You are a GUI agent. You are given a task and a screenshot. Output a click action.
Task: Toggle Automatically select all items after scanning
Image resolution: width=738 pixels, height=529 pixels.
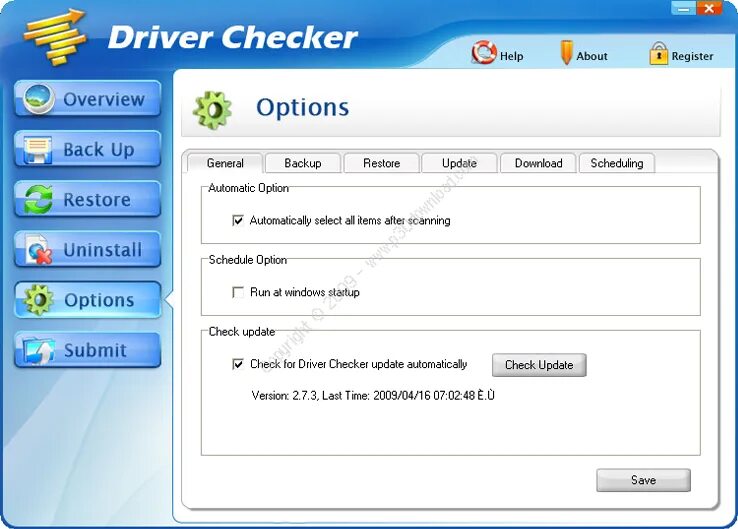(x=238, y=220)
